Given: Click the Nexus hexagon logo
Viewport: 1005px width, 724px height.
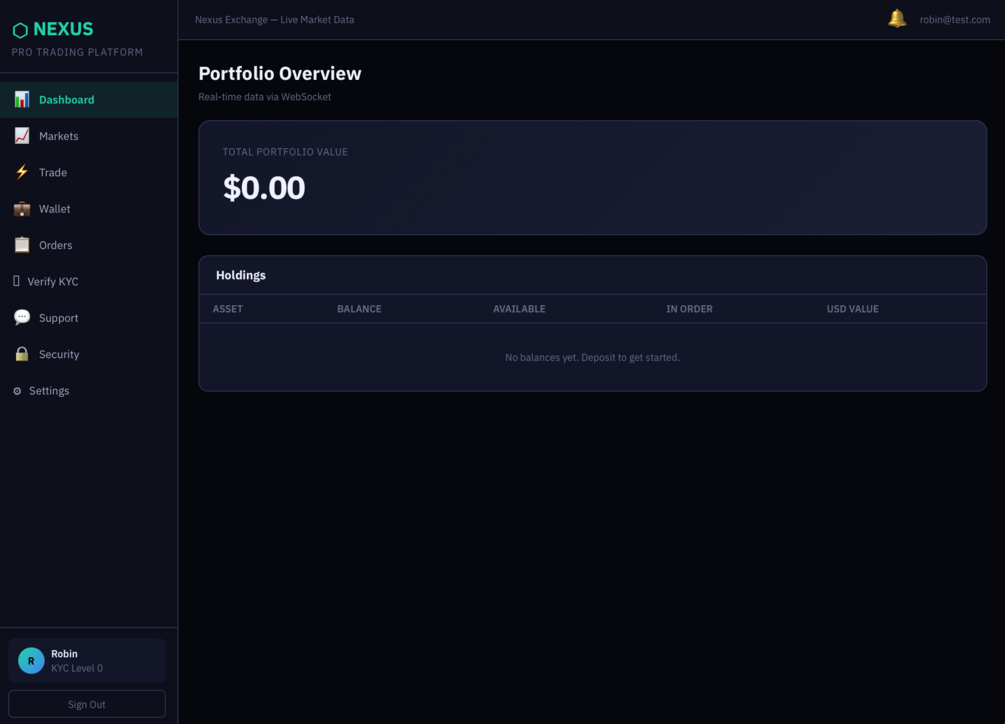Looking at the screenshot, I should pos(21,30).
